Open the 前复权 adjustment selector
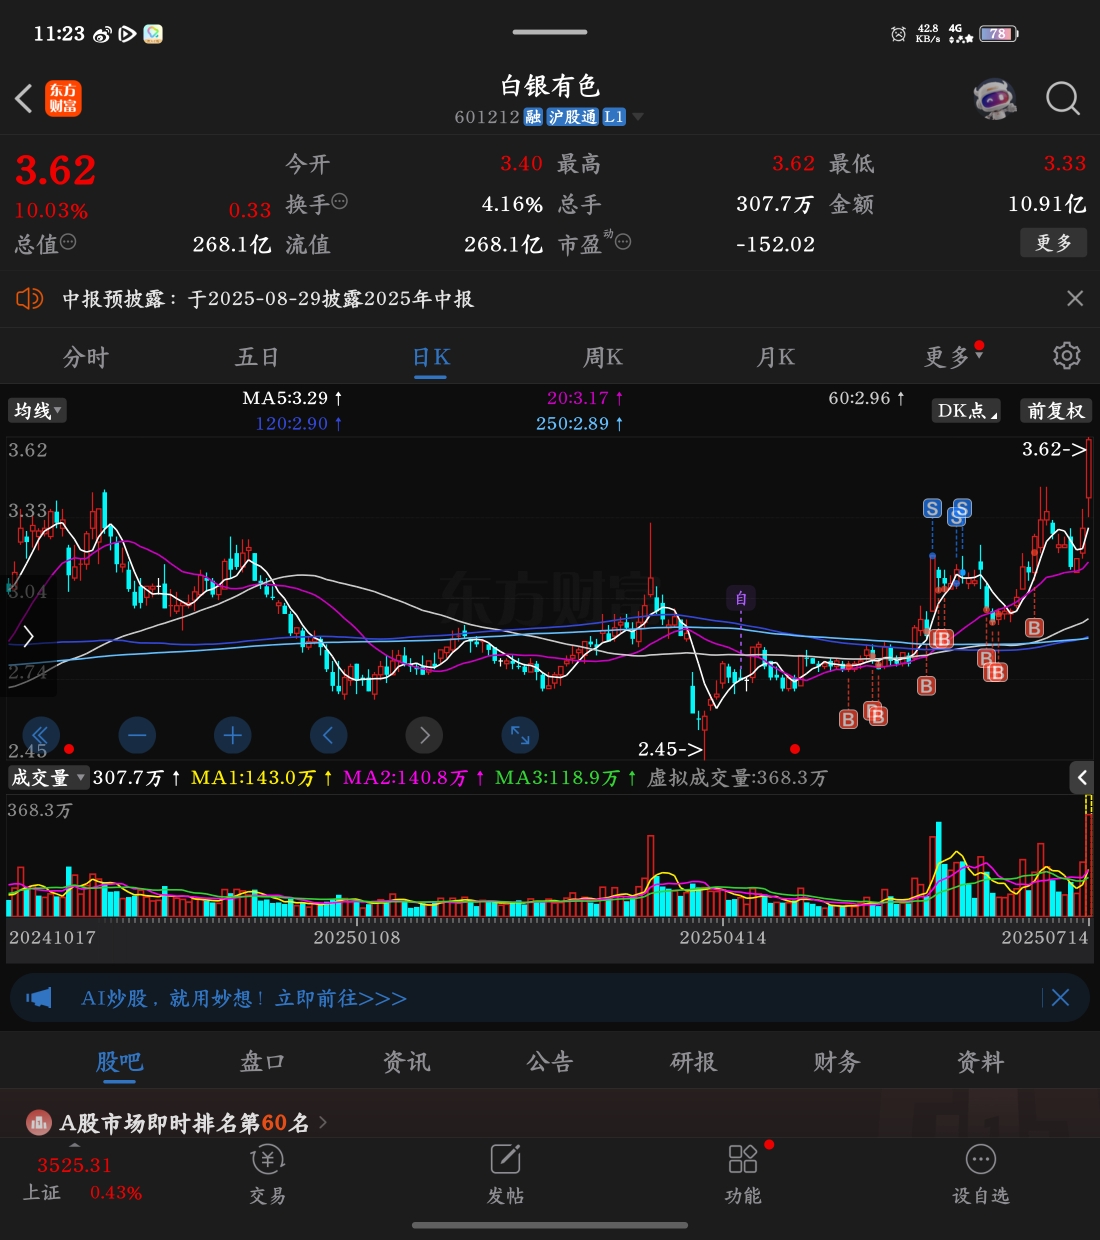Image resolution: width=1100 pixels, height=1240 pixels. click(1056, 410)
